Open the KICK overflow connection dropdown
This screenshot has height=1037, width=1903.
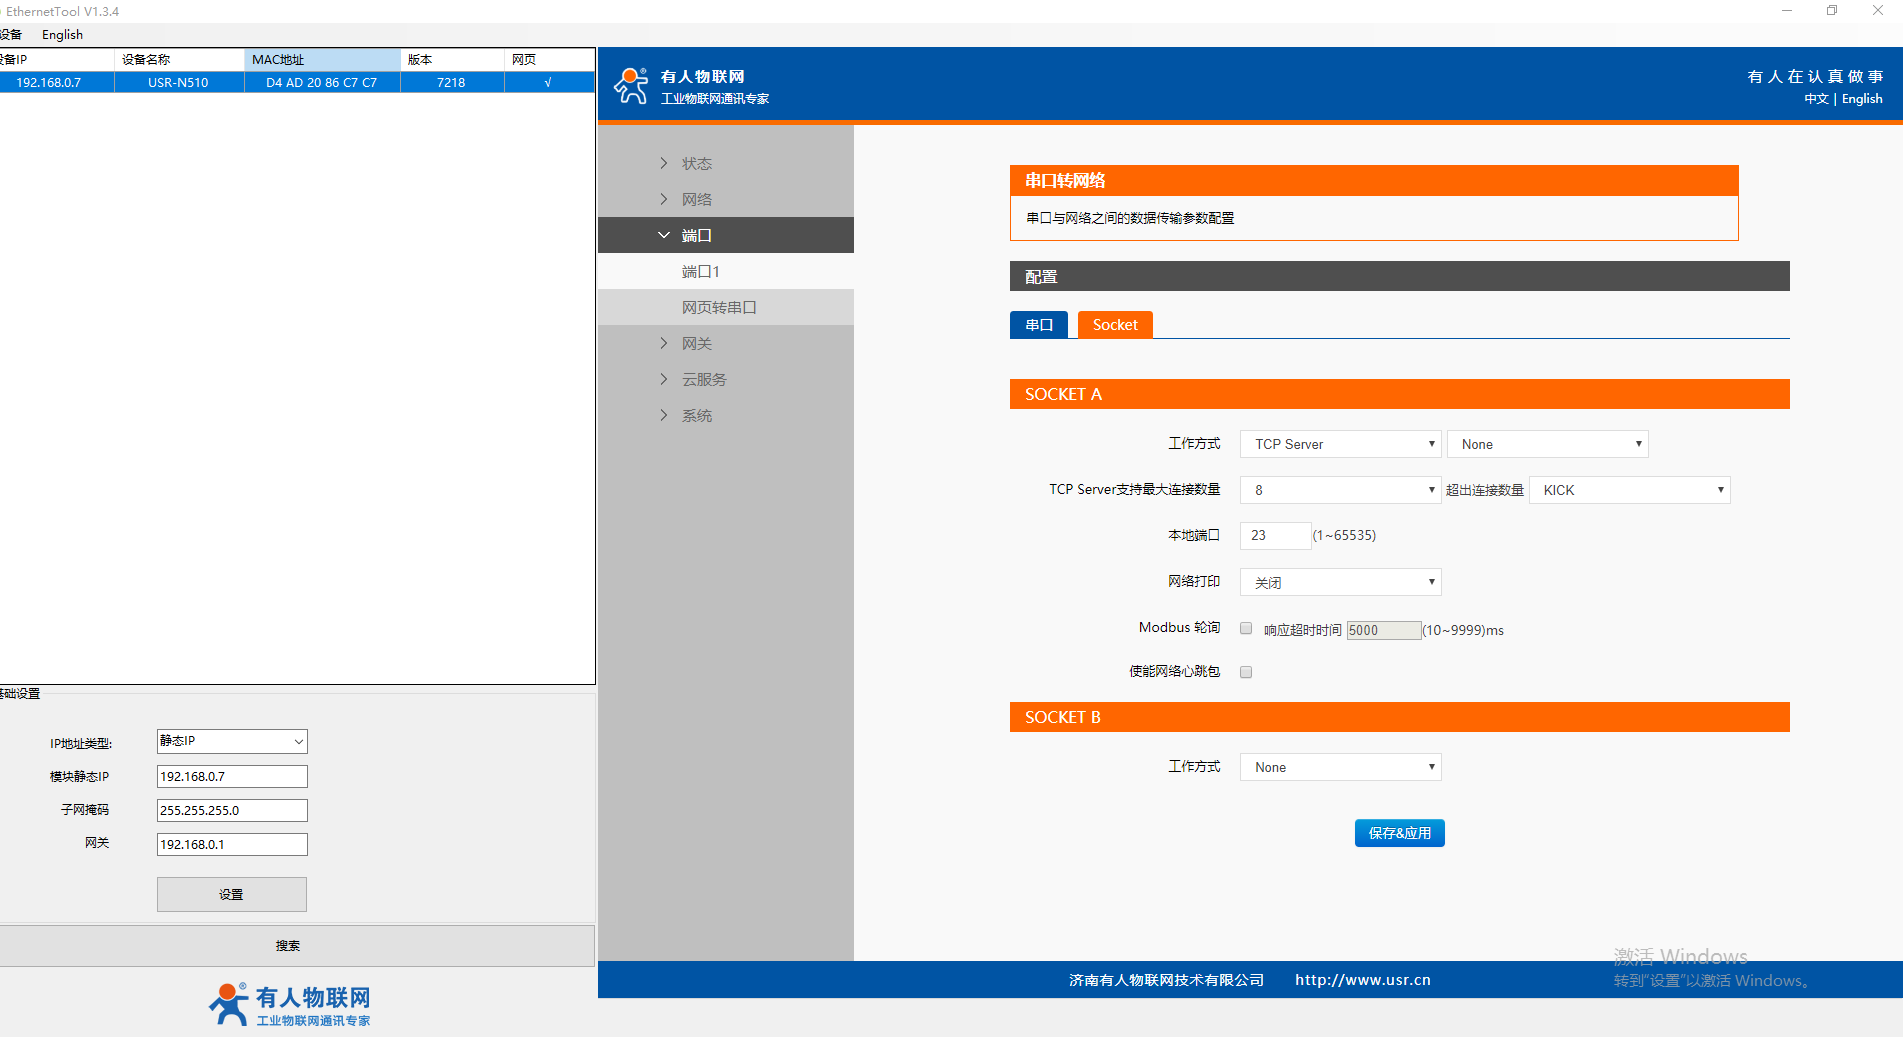click(x=1629, y=490)
